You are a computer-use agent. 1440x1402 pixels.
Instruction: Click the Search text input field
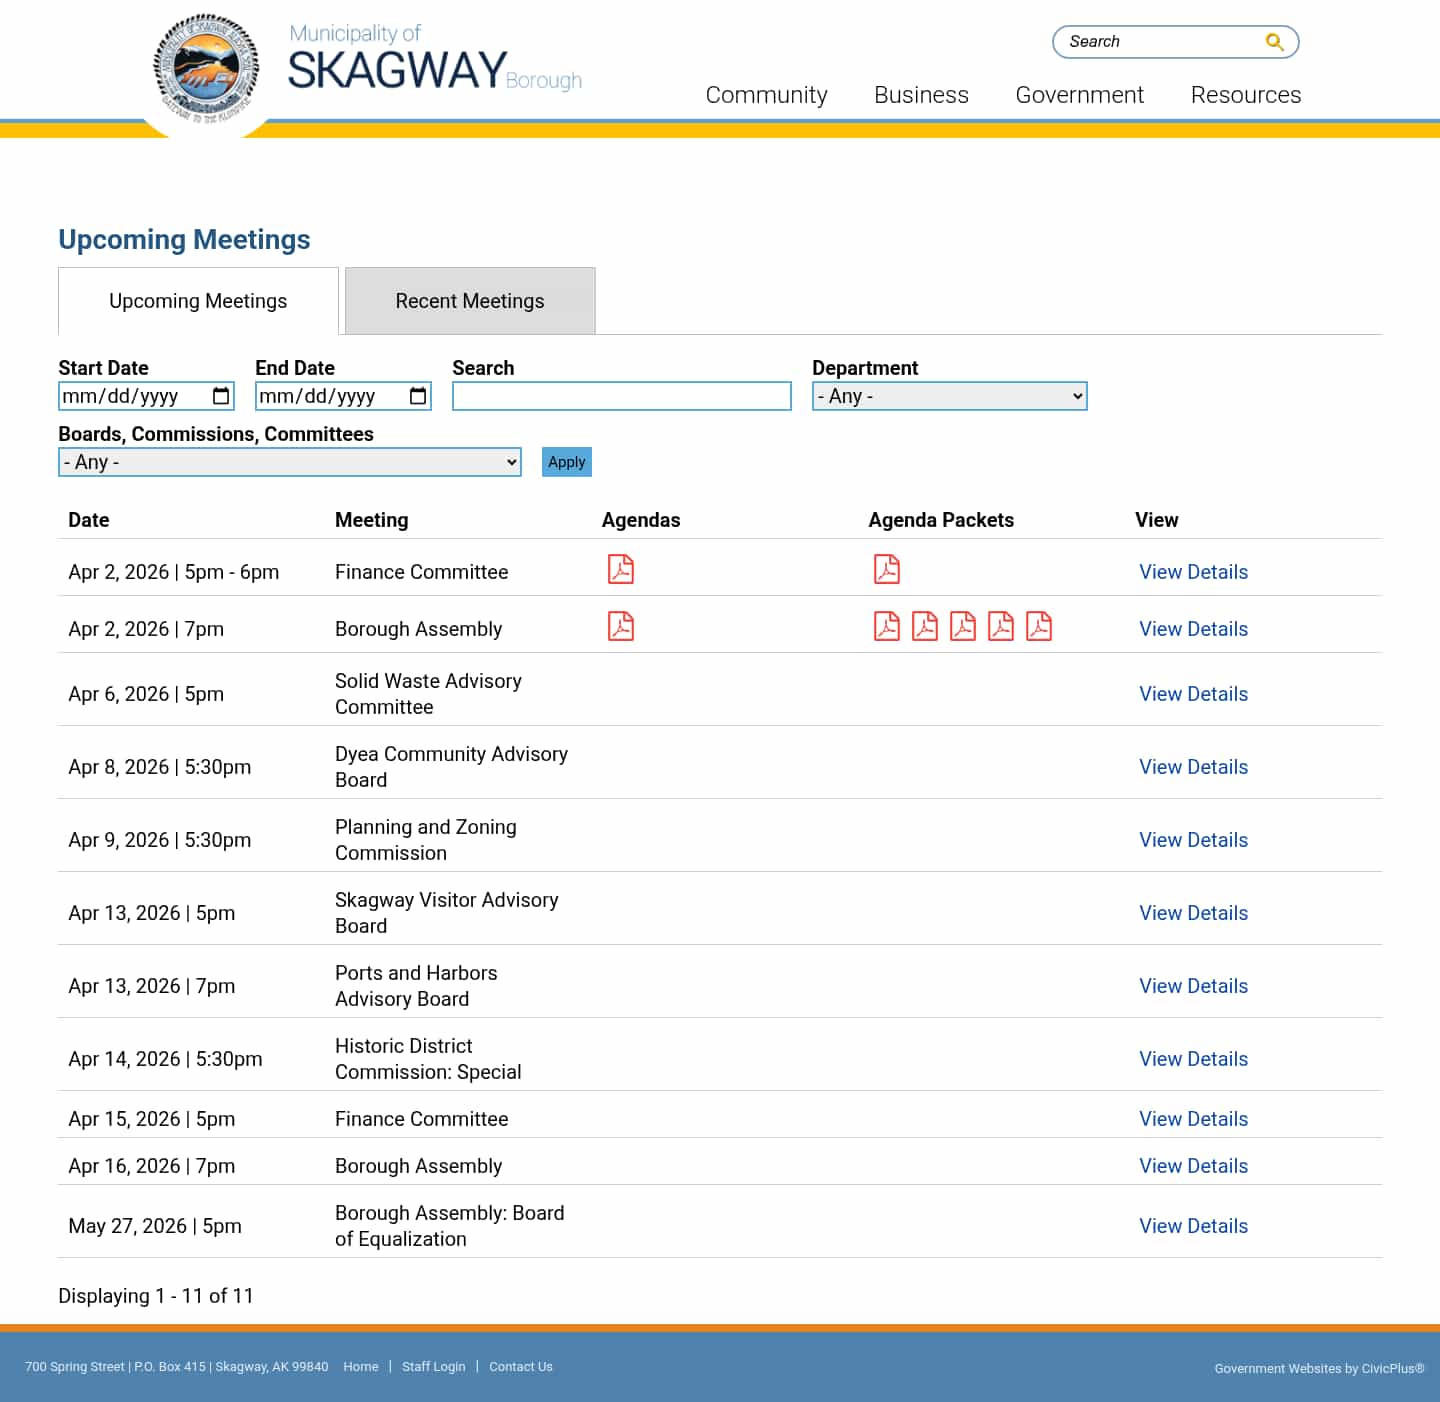tap(621, 396)
